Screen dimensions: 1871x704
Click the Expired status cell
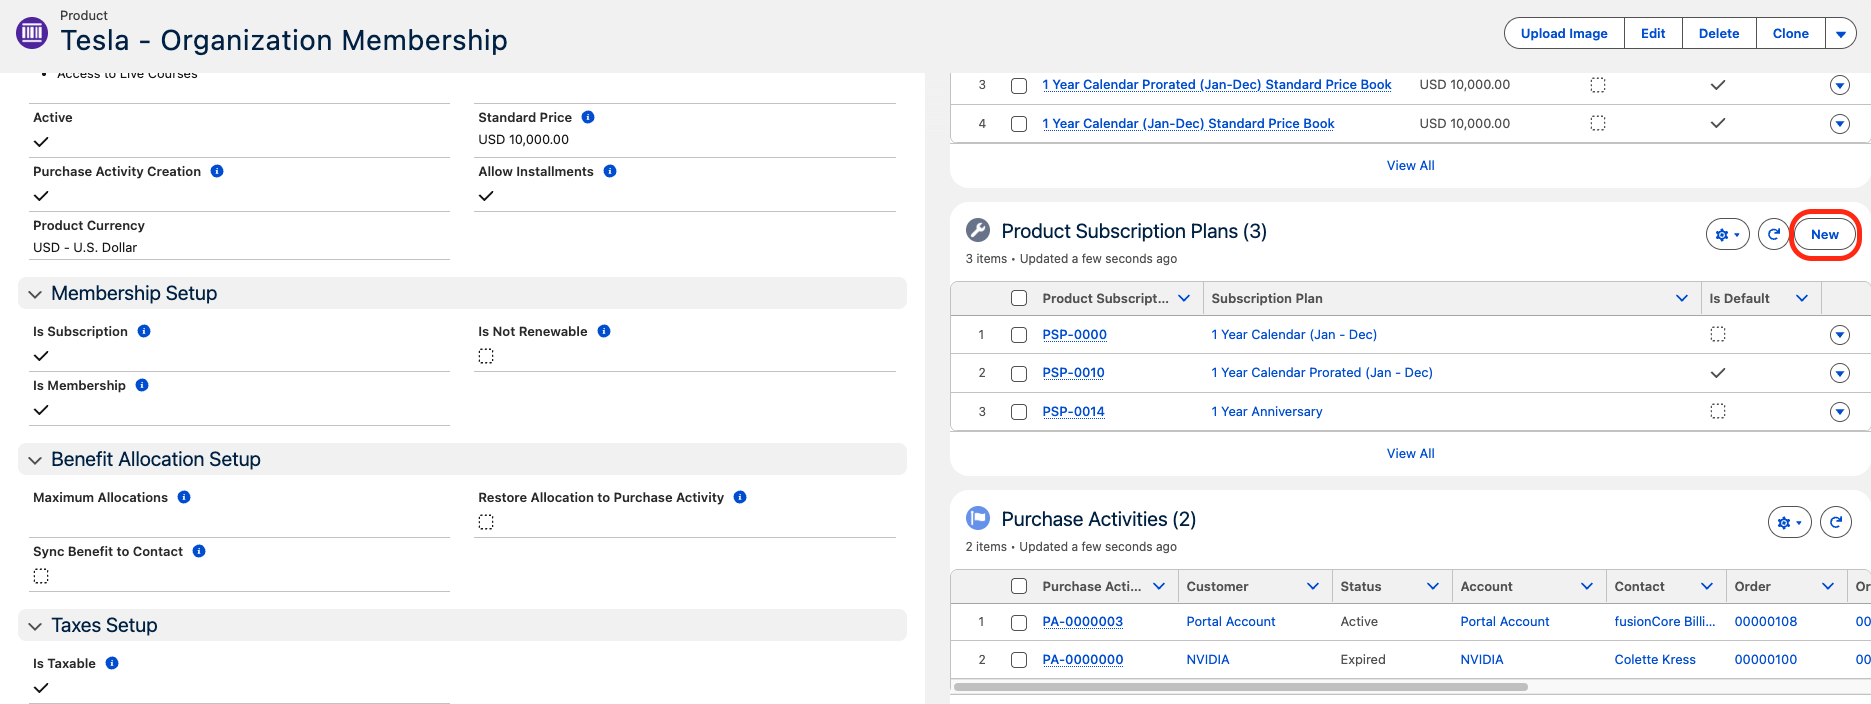(x=1363, y=660)
